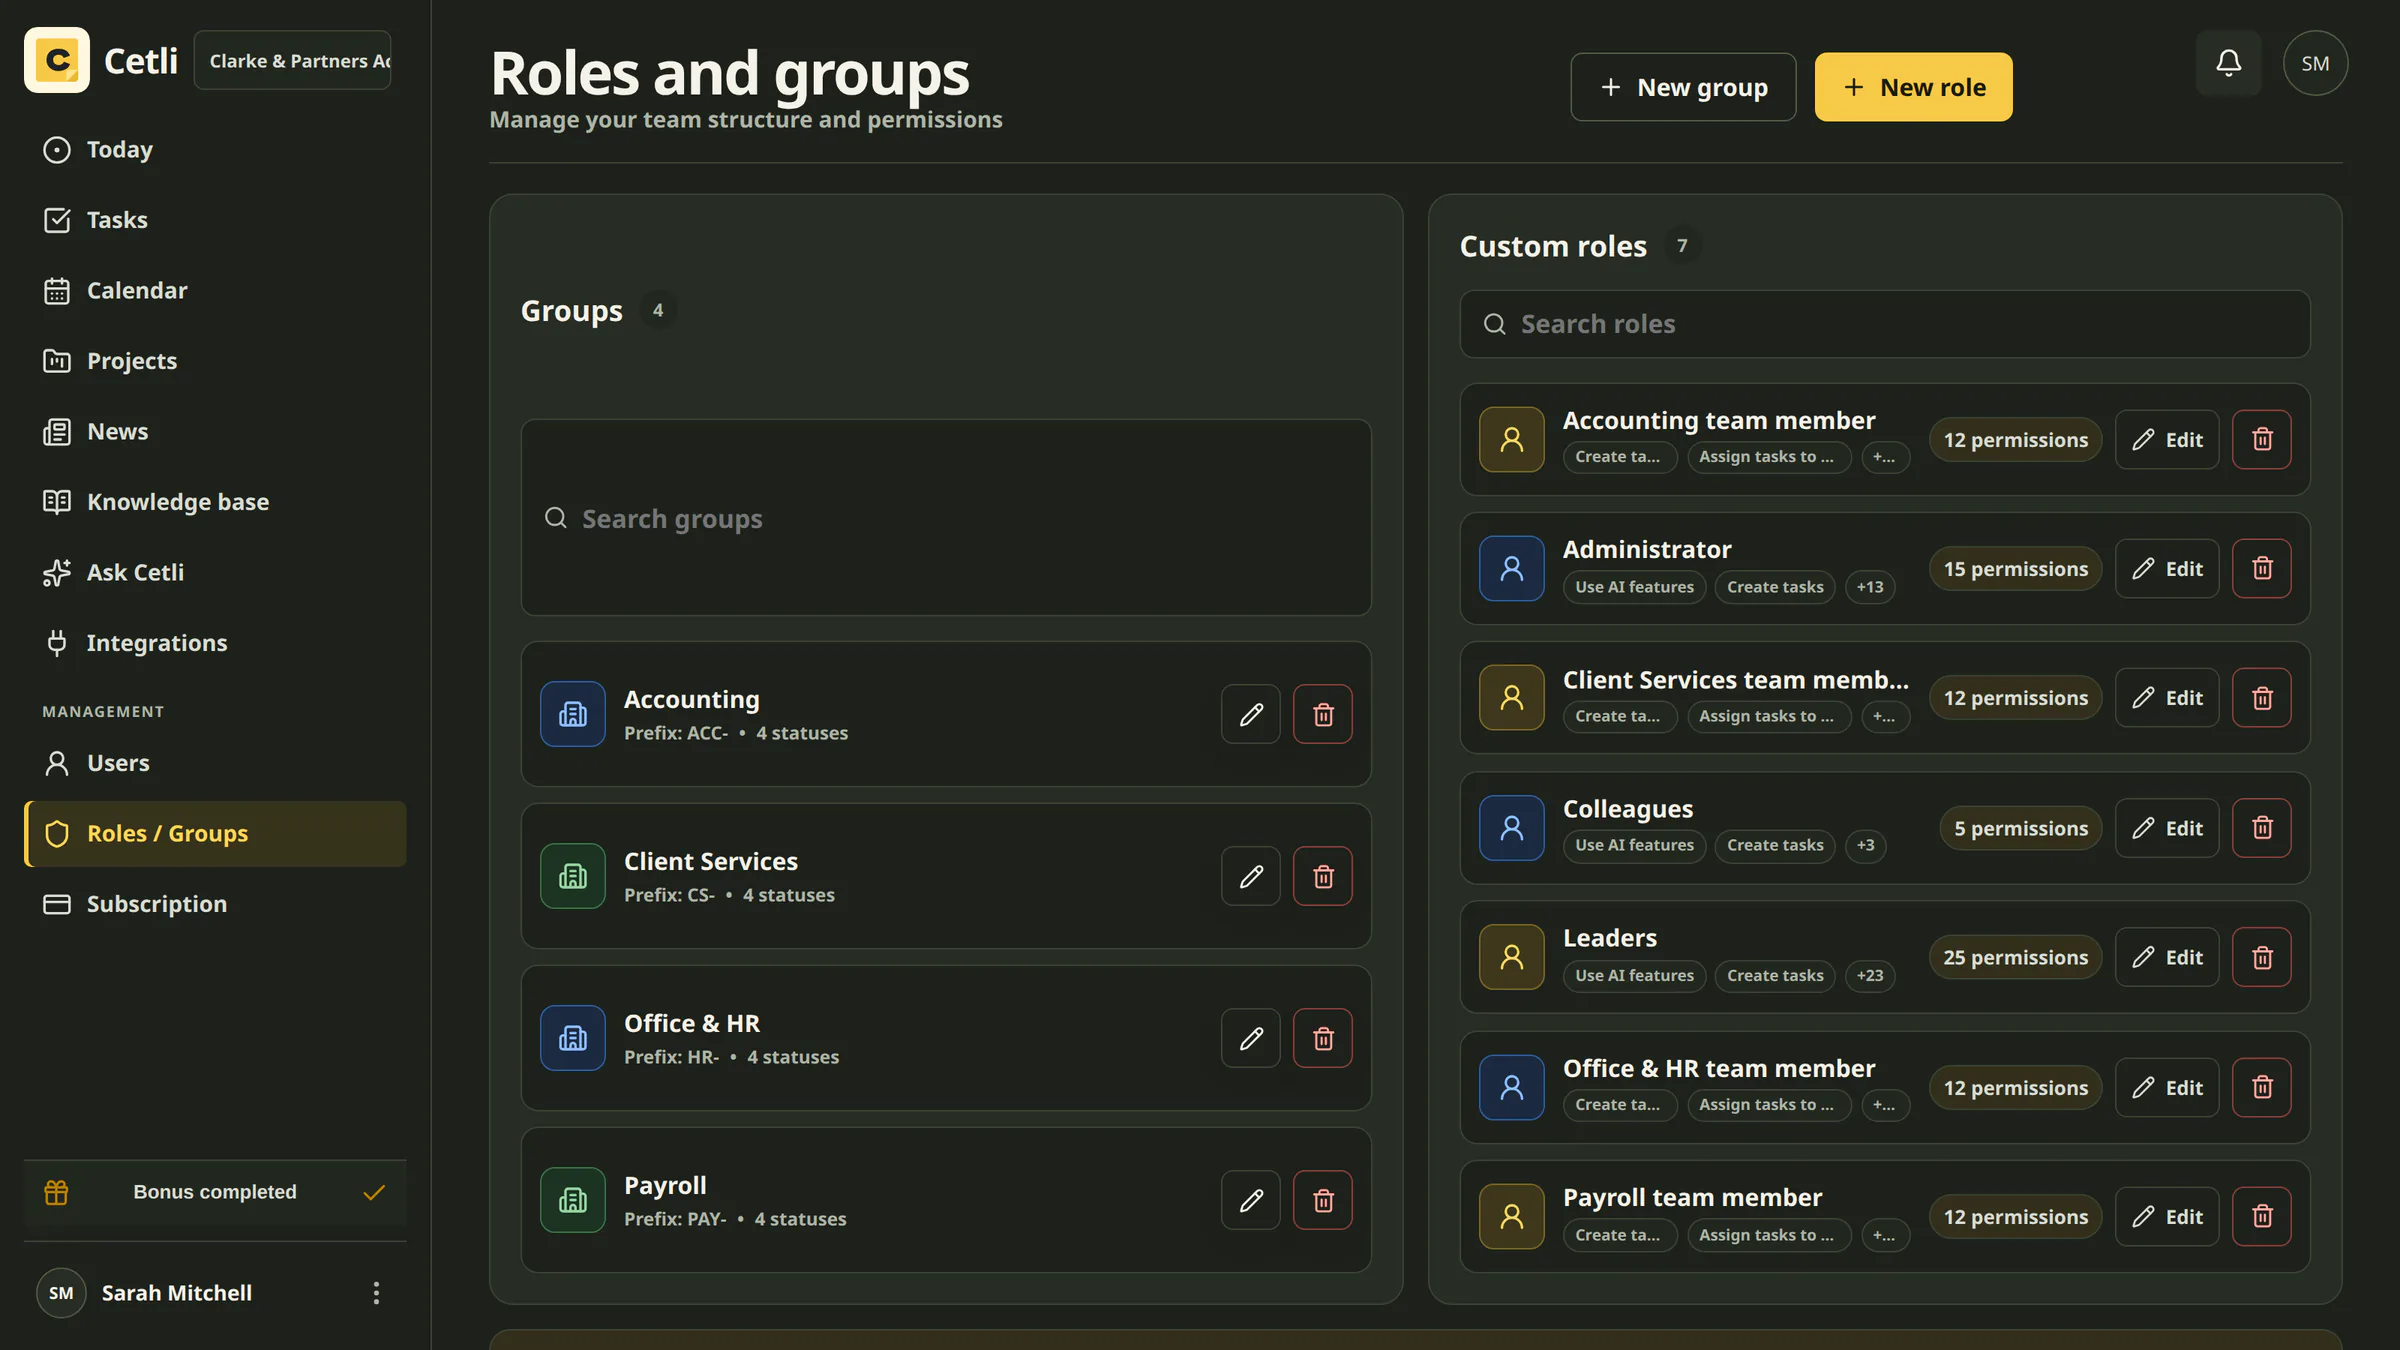Click the Sarah Mitchell name in sidebar
Viewport: 2400px width, 1350px height.
coord(177,1293)
